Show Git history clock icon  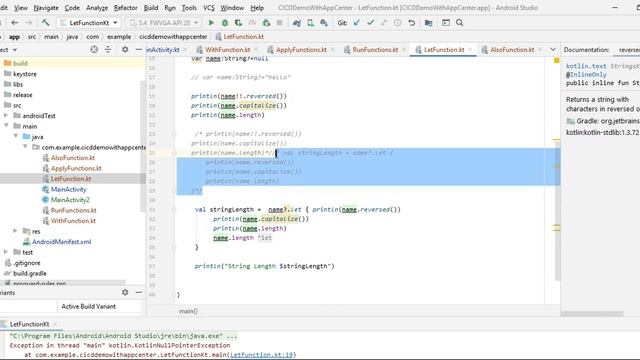tap(398, 23)
